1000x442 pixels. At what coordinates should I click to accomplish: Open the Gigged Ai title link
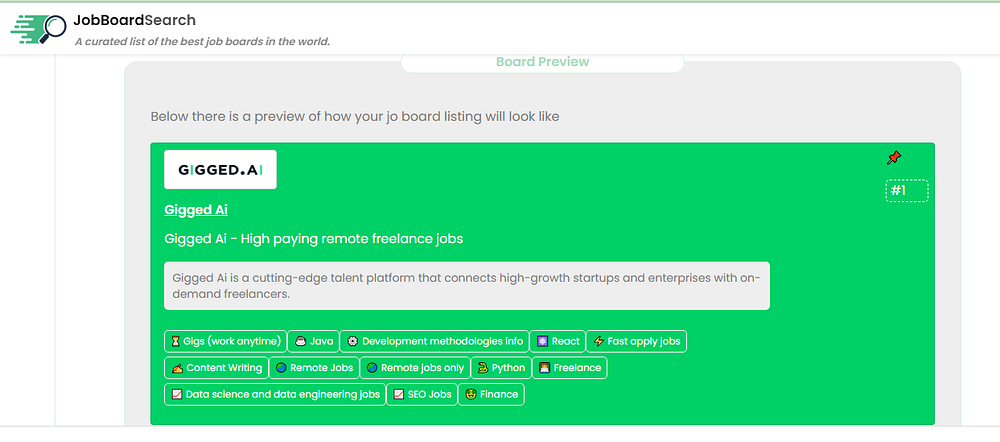tap(196, 210)
